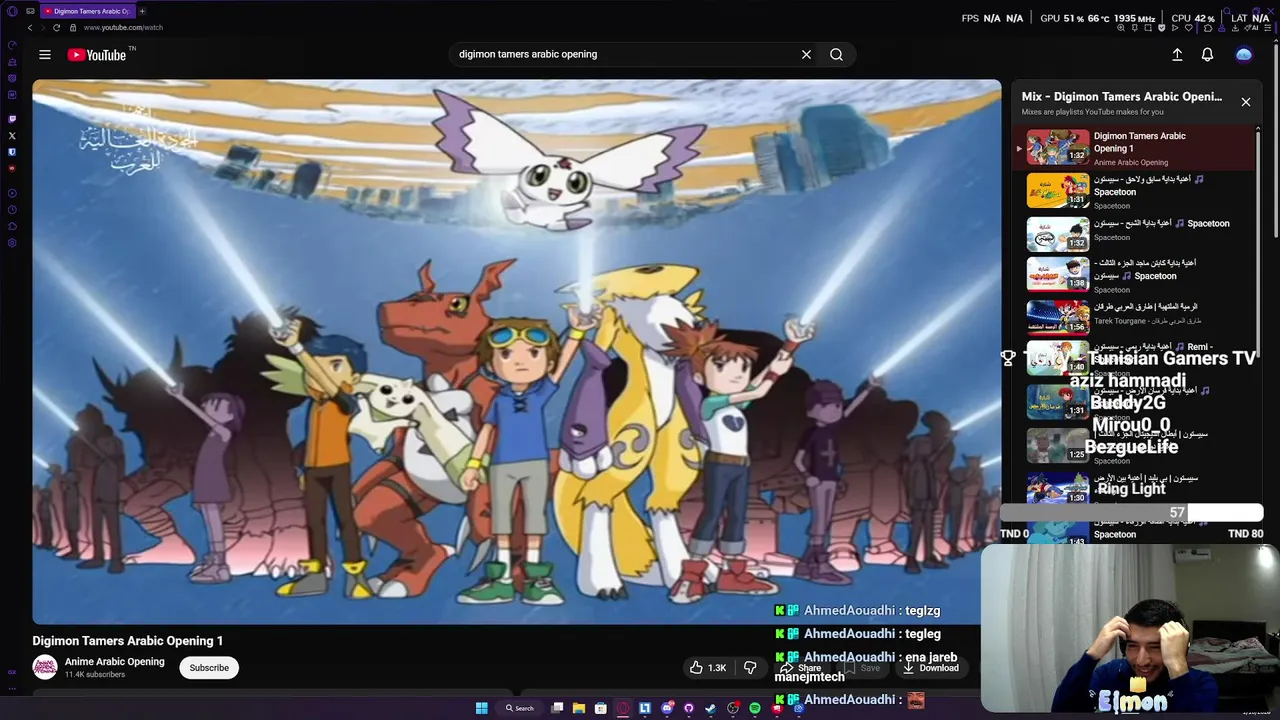
Task: Like the video with thumbs-up button
Action: click(x=708, y=667)
